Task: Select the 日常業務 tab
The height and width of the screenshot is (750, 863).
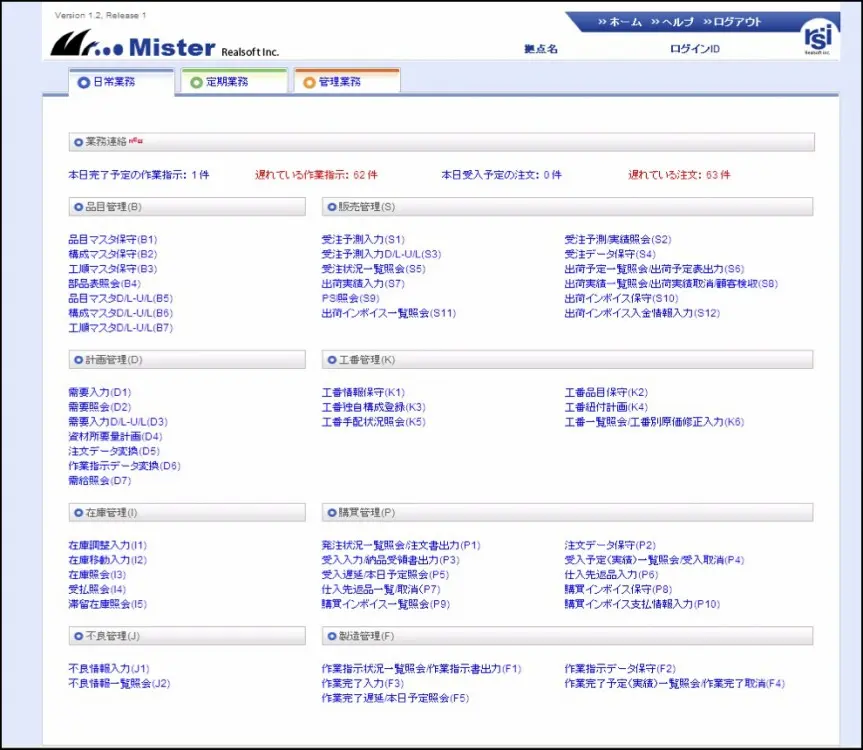Action: point(122,82)
